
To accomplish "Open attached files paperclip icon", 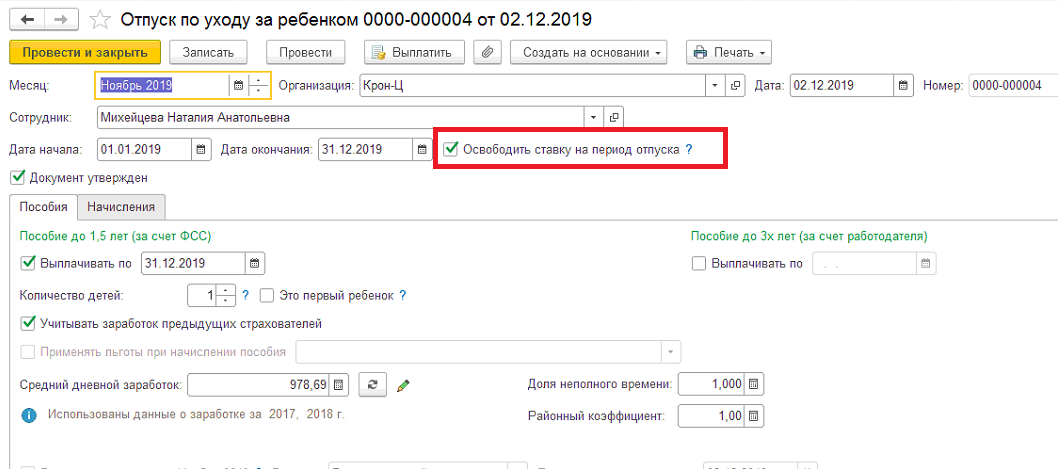I will pos(486,52).
